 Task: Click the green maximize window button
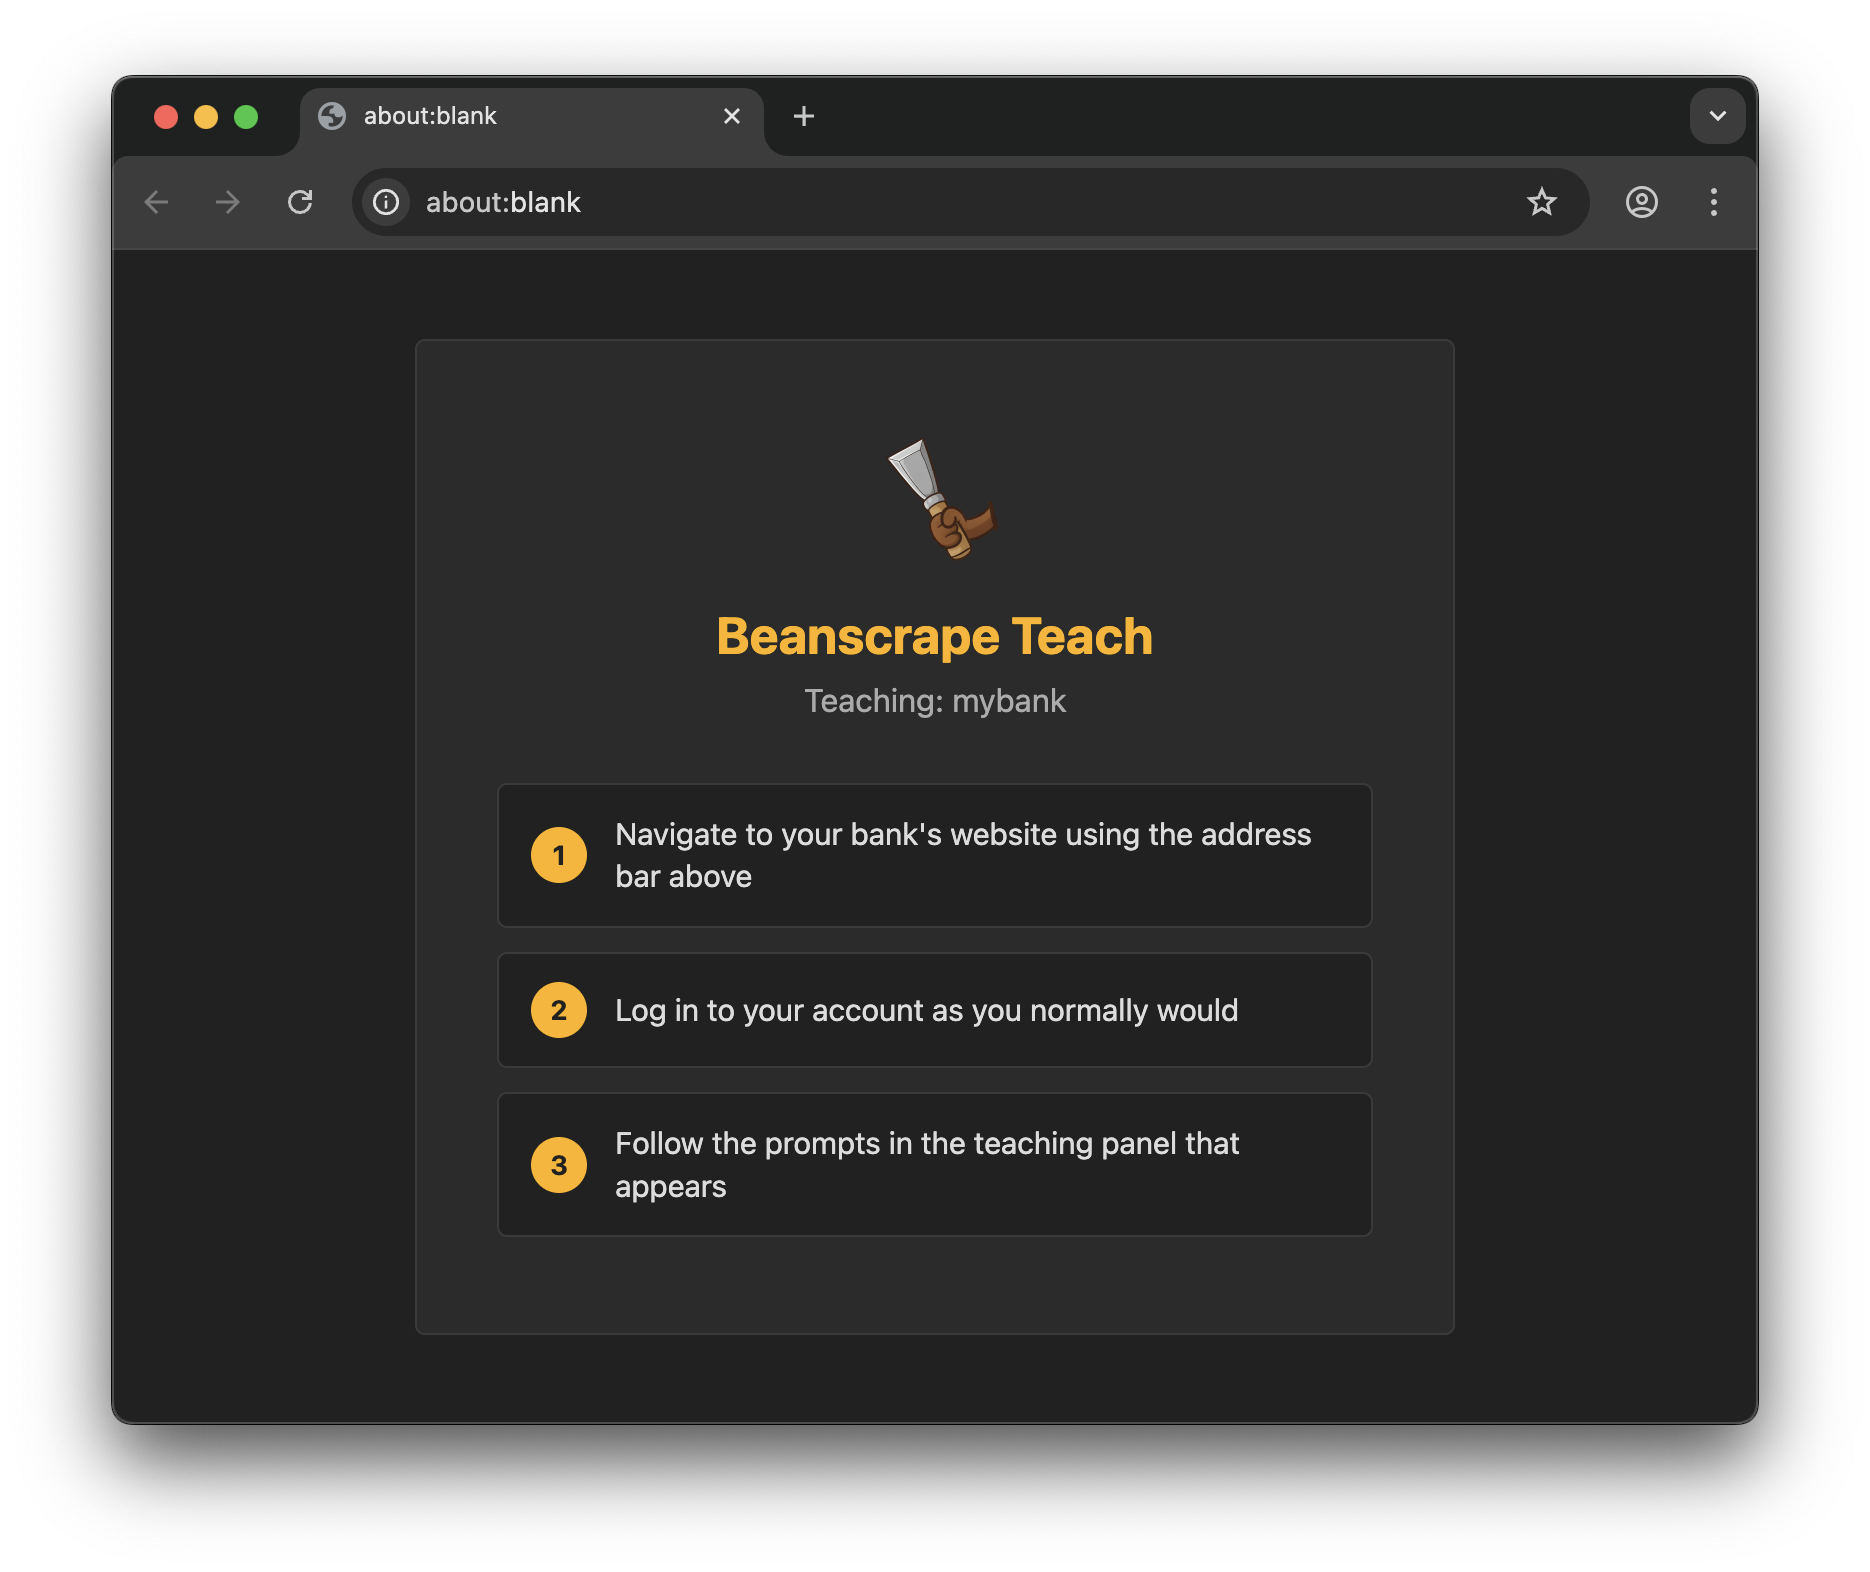tap(246, 118)
